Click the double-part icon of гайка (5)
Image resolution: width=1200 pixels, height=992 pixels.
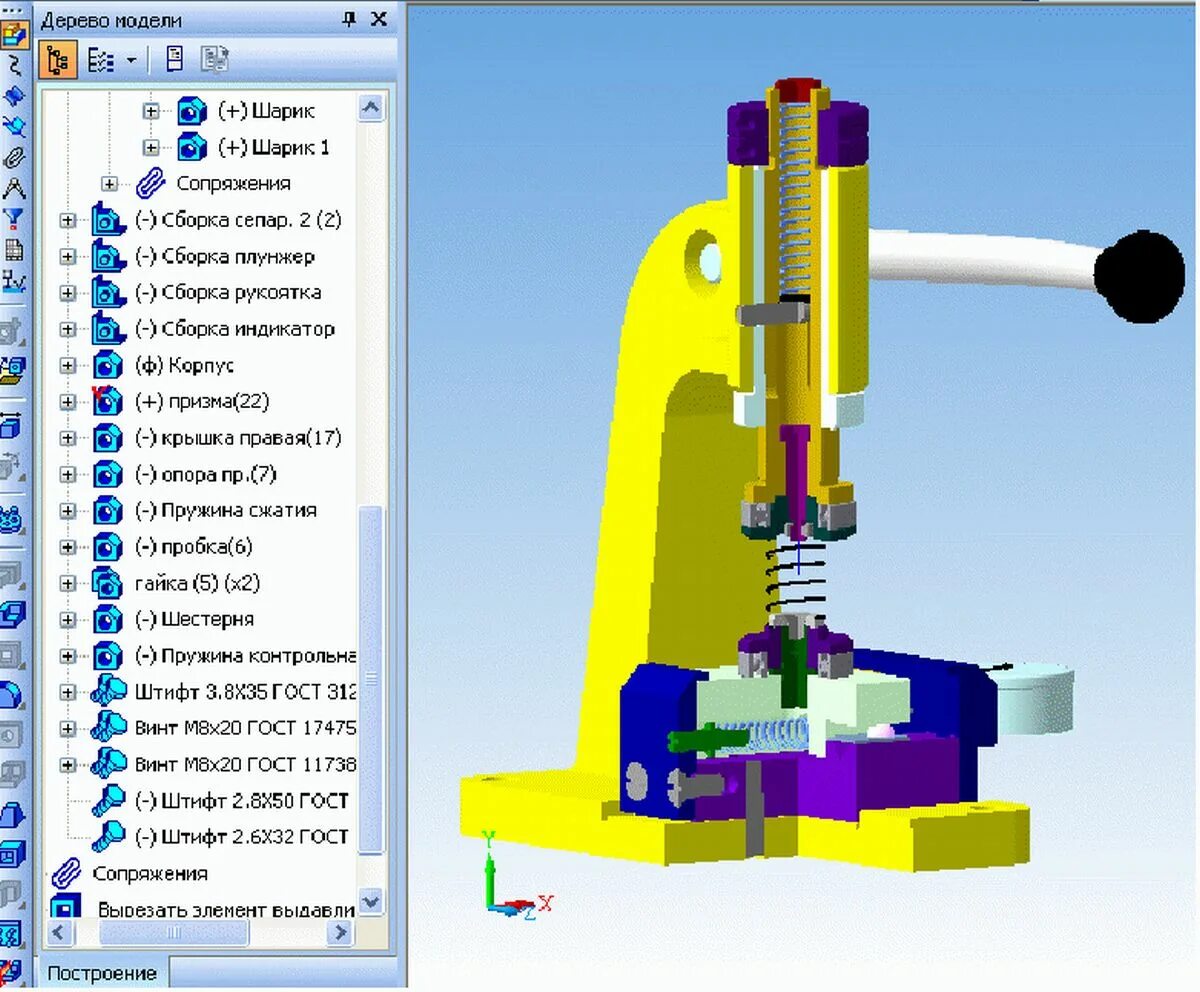tap(106, 582)
